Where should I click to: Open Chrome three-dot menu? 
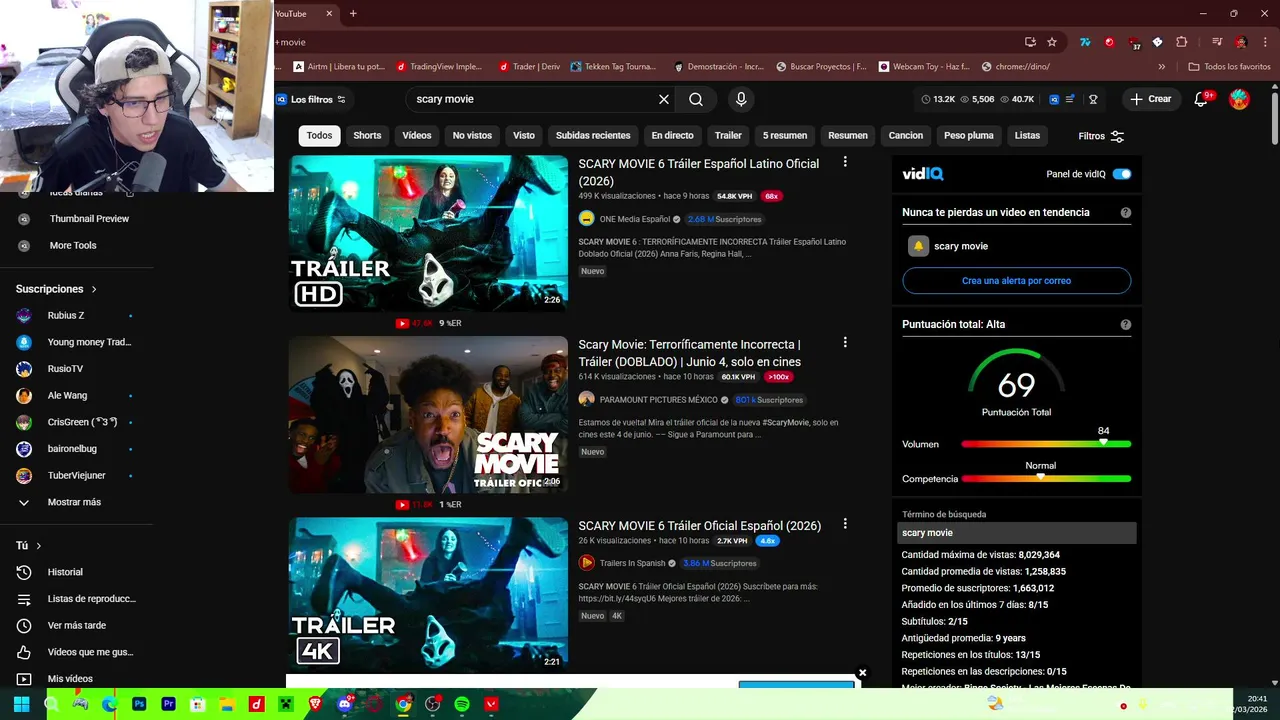point(1264,42)
